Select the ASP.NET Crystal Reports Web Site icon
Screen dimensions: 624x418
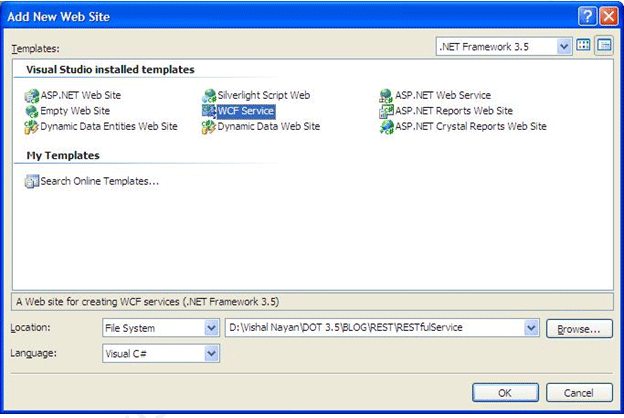click(386, 127)
